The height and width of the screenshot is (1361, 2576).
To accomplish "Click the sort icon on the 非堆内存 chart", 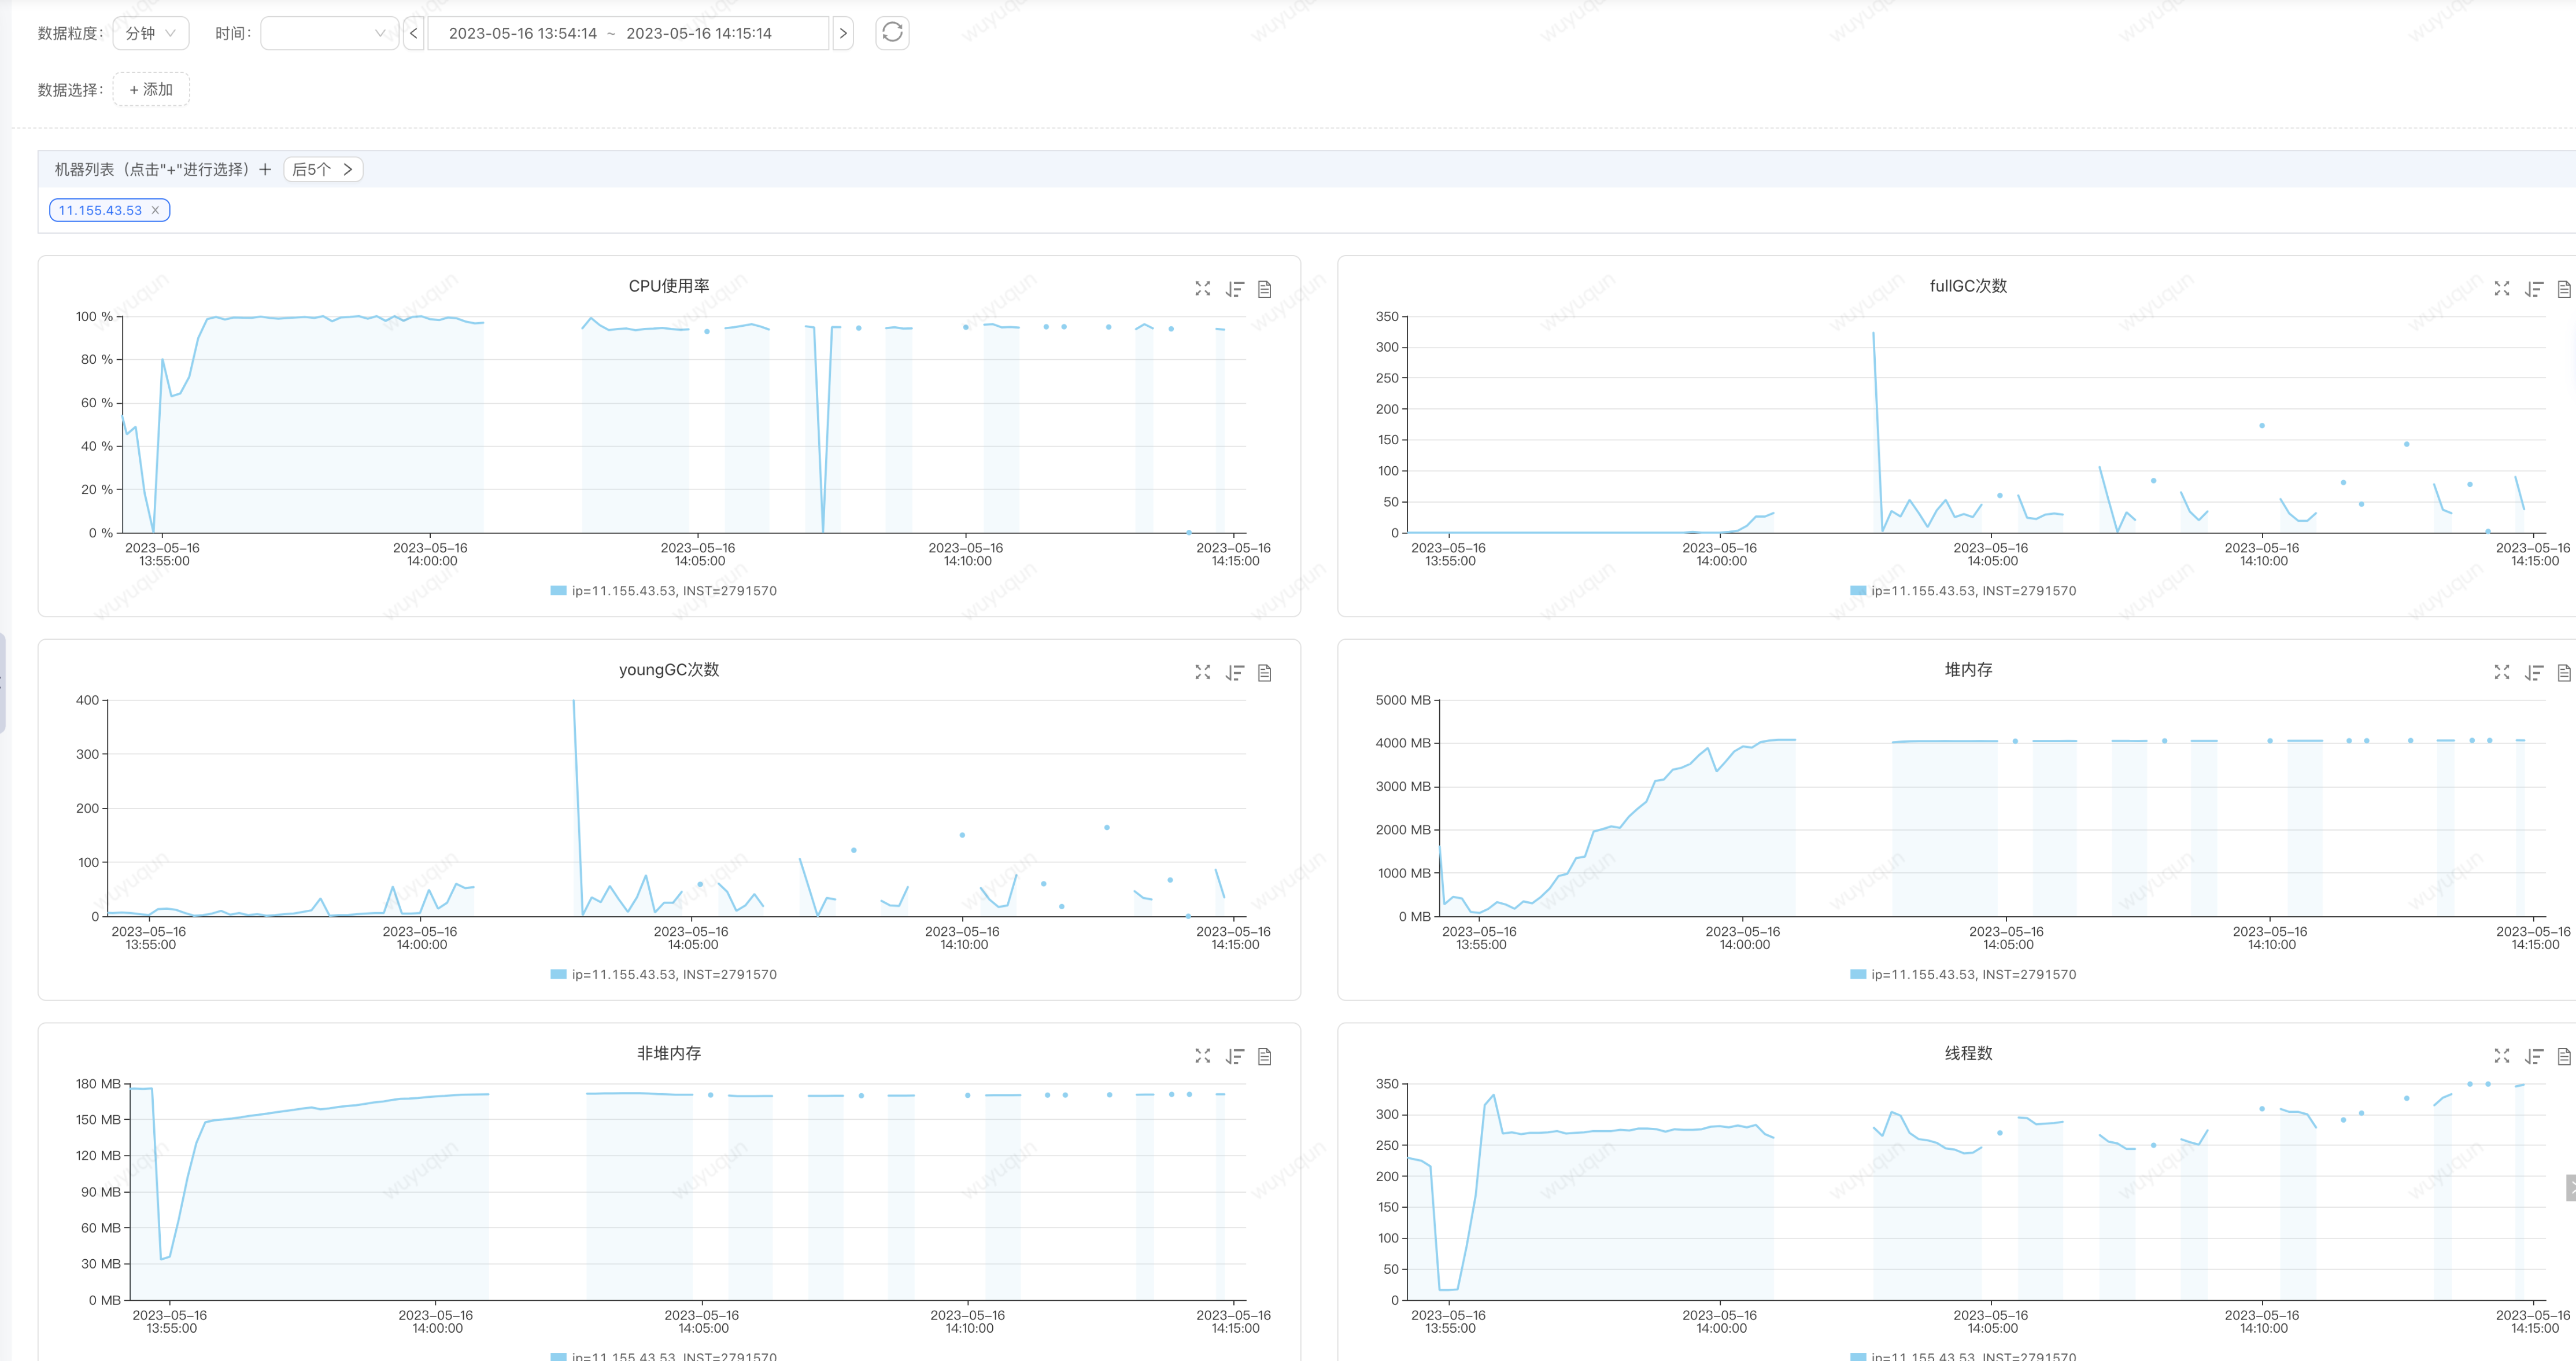I will pos(1234,1057).
